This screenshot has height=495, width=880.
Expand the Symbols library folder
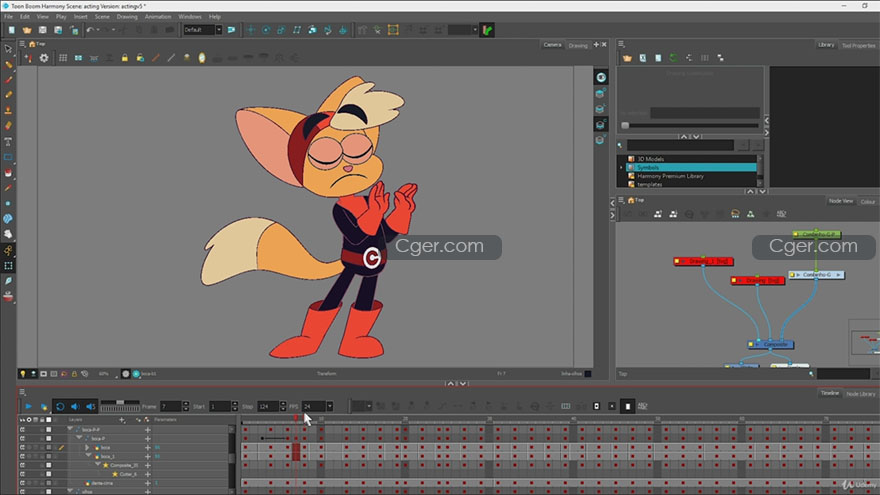tap(621, 168)
